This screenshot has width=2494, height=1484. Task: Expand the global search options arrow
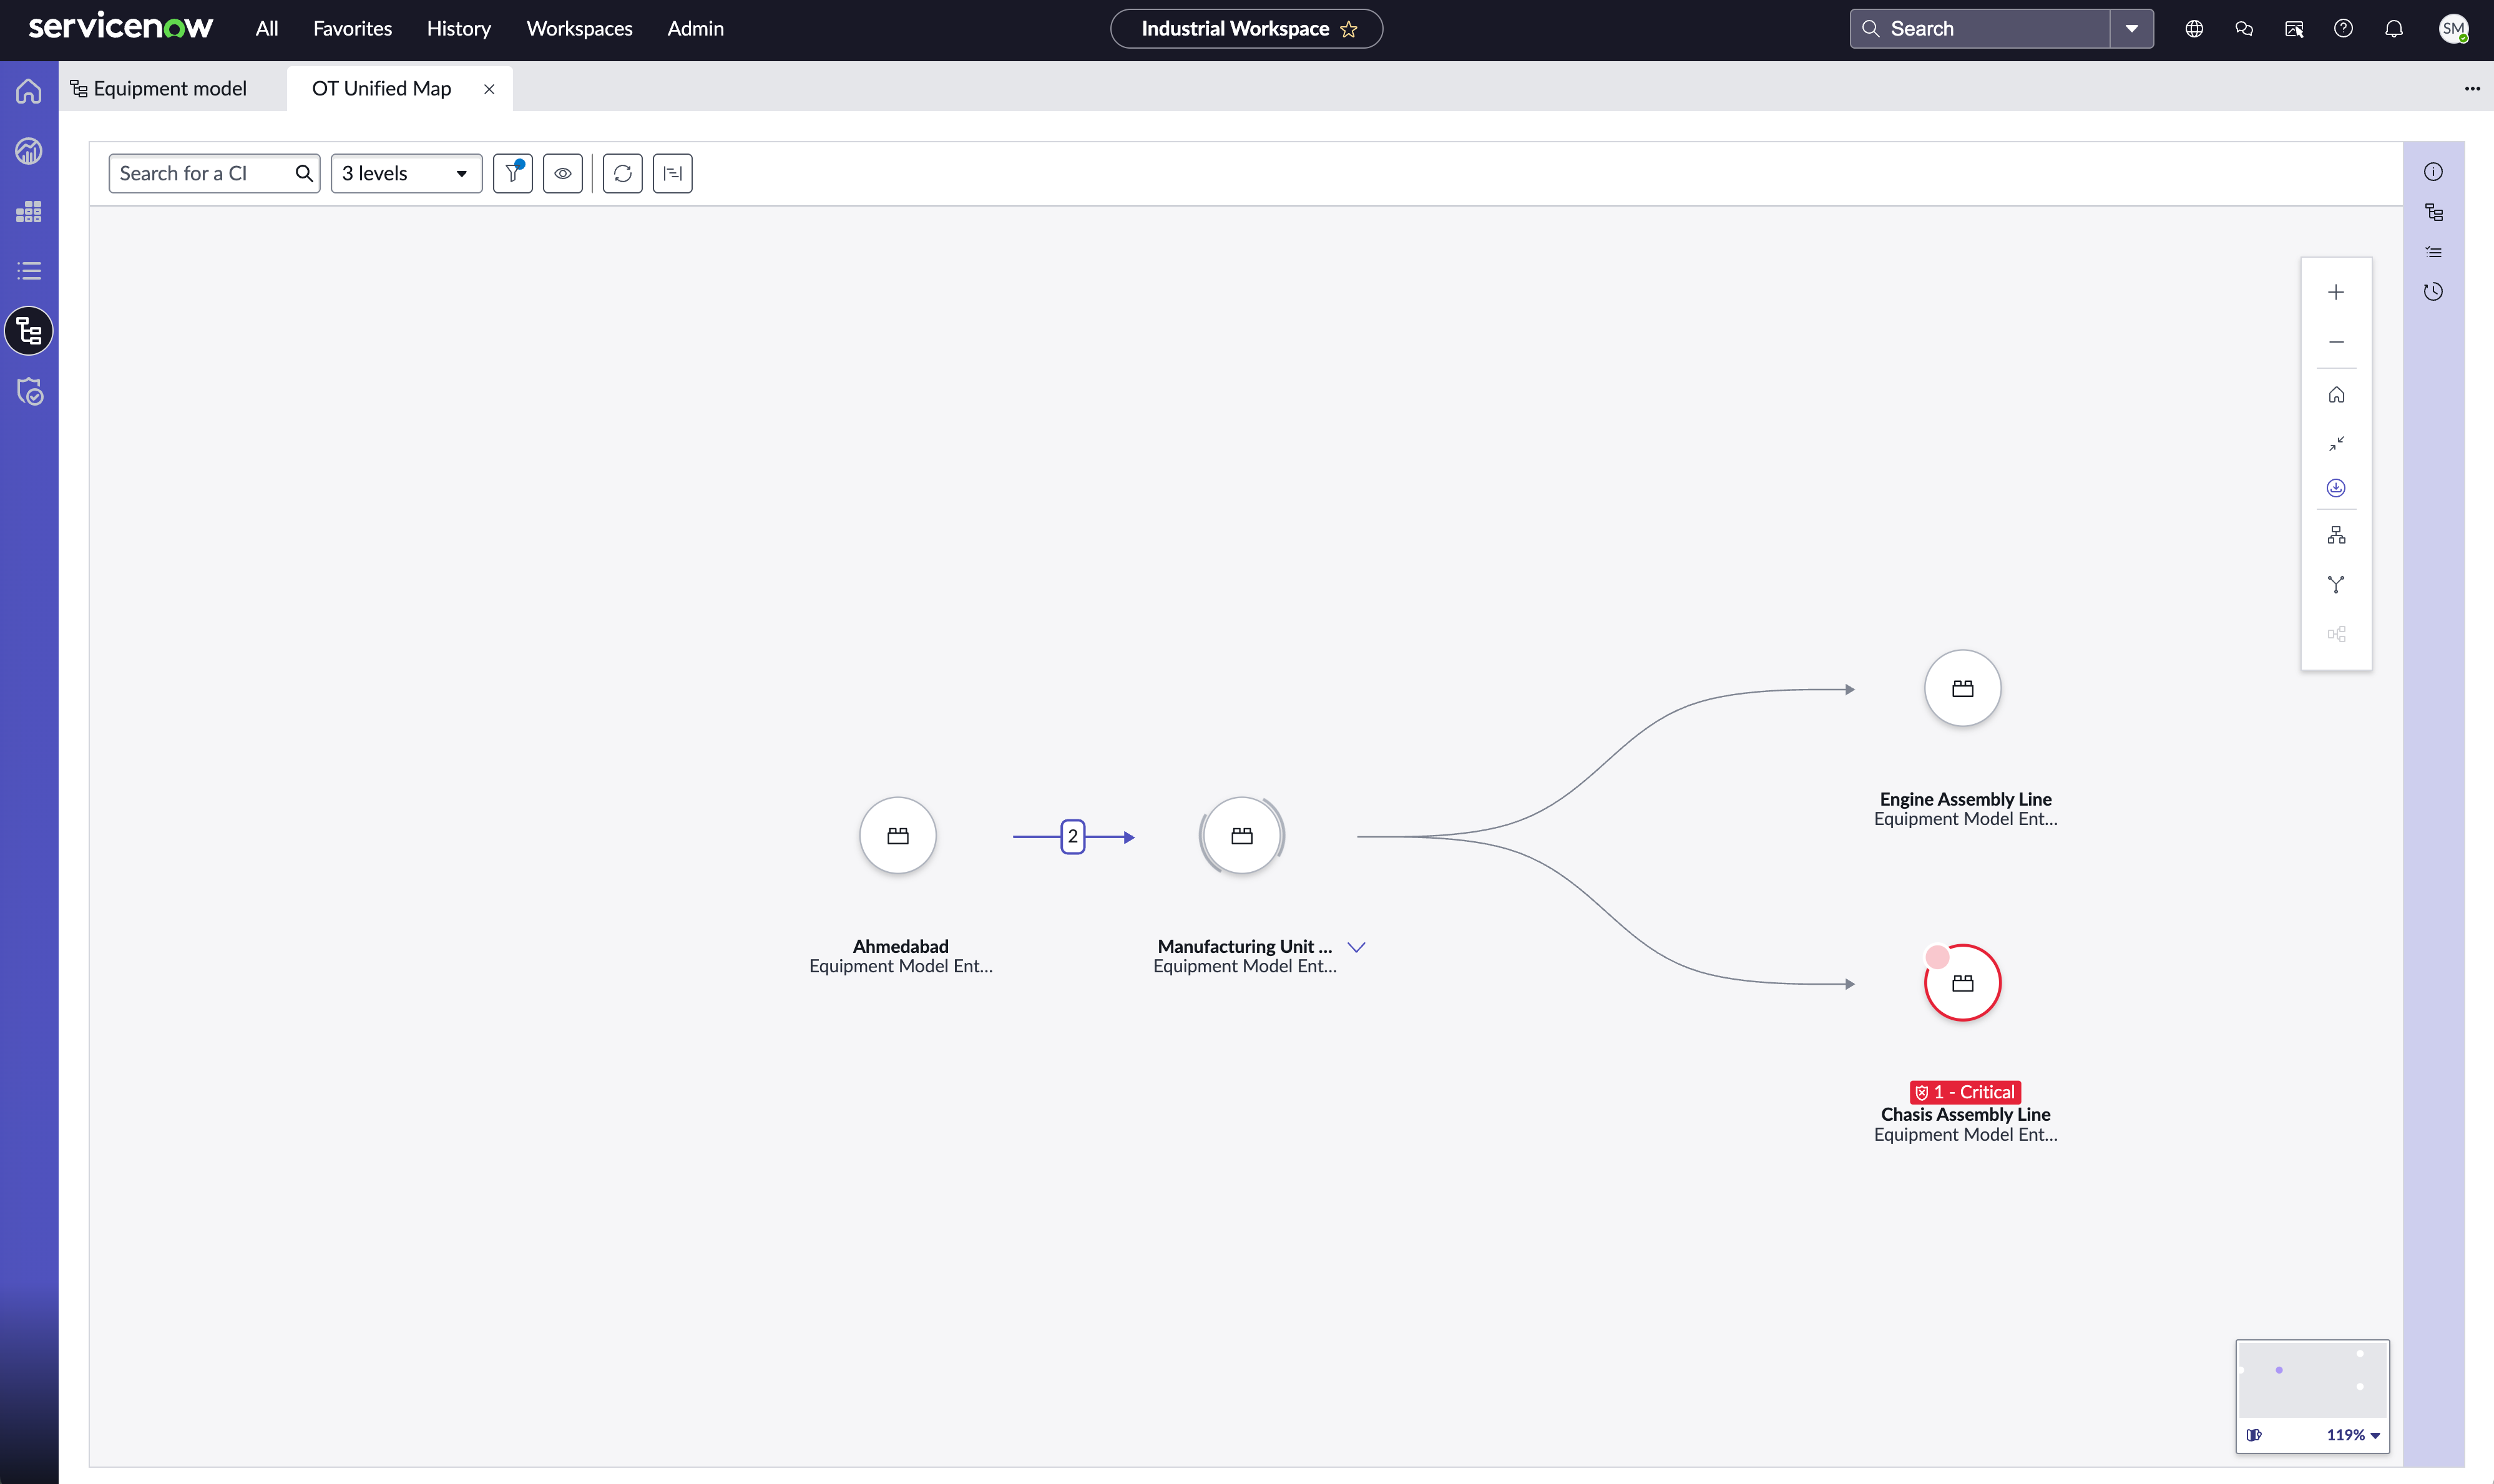(2132, 29)
